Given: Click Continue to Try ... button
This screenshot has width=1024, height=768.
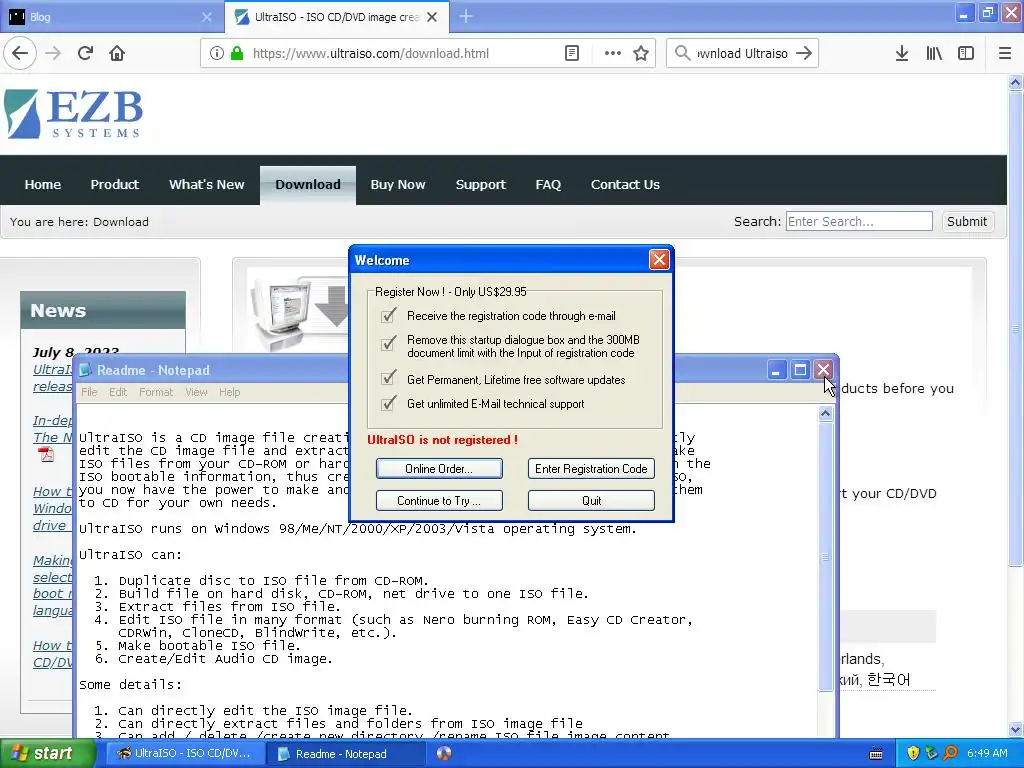Looking at the screenshot, I should coord(439,501).
